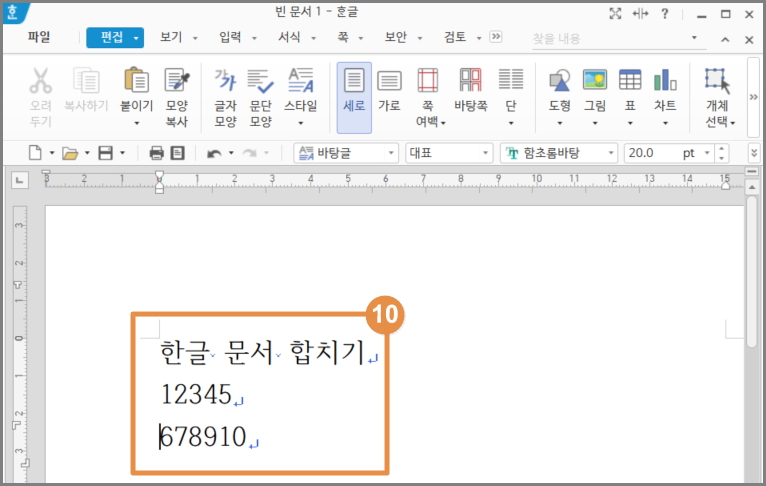The height and width of the screenshot is (486, 766).
Task: Insert a 표 table
Action: pyautogui.click(x=630, y=89)
